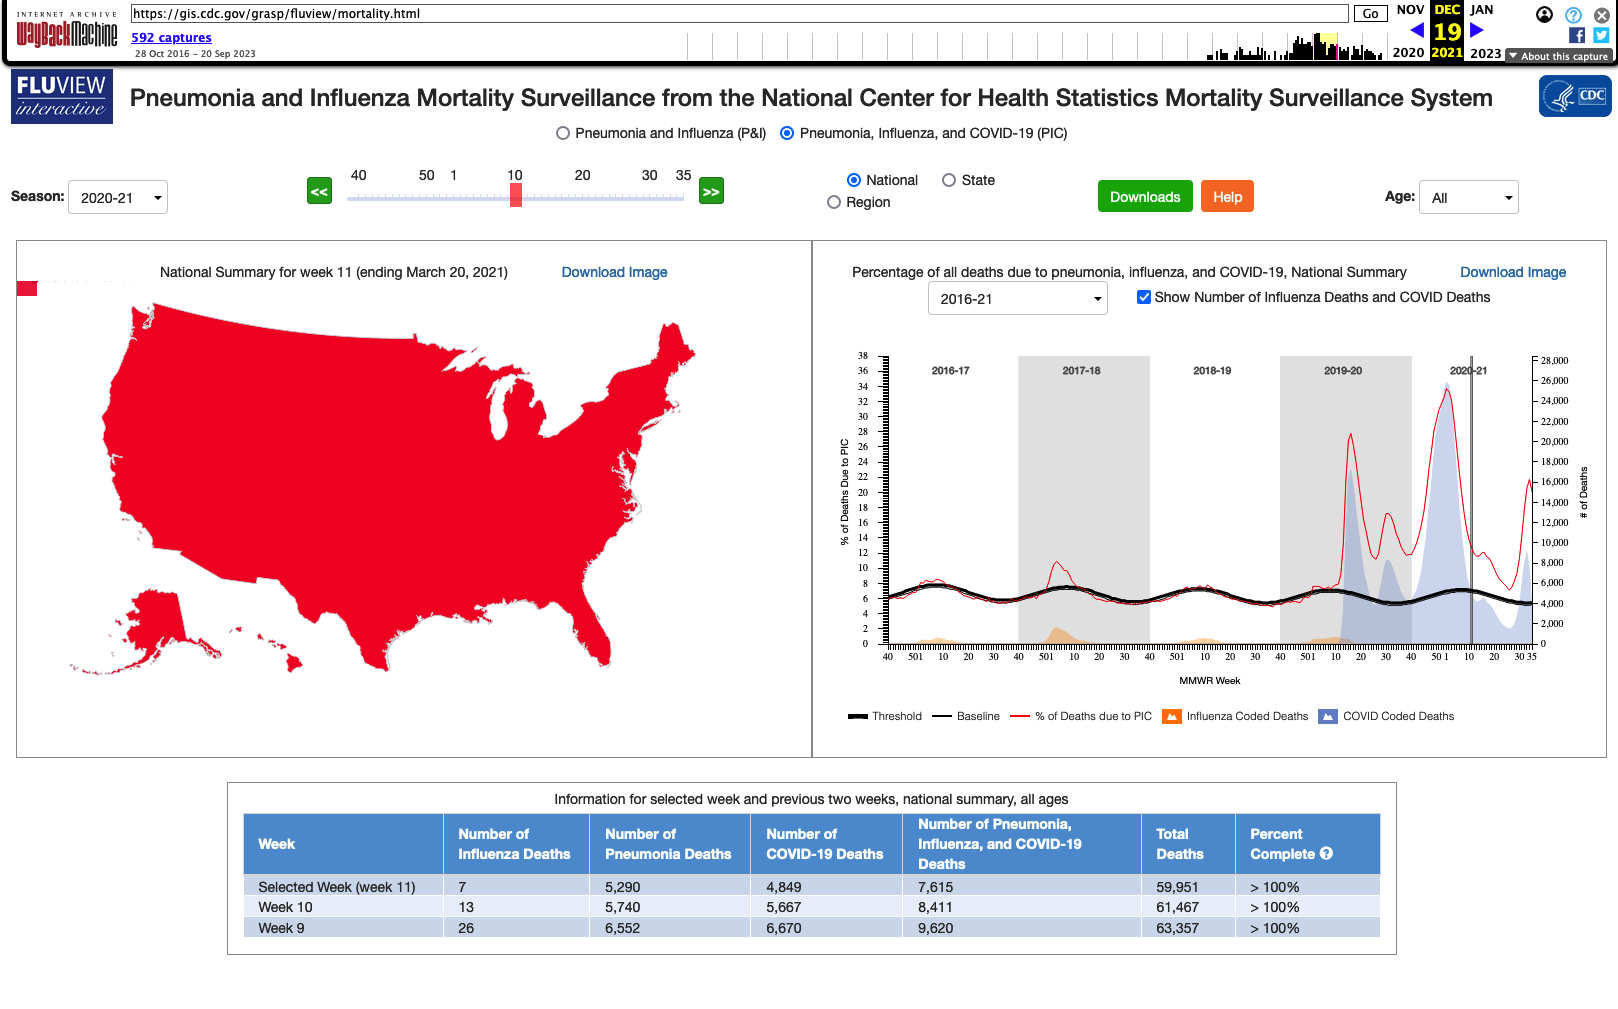The height and width of the screenshot is (1009, 1618).
Task: Download the chart image
Action: (1513, 272)
